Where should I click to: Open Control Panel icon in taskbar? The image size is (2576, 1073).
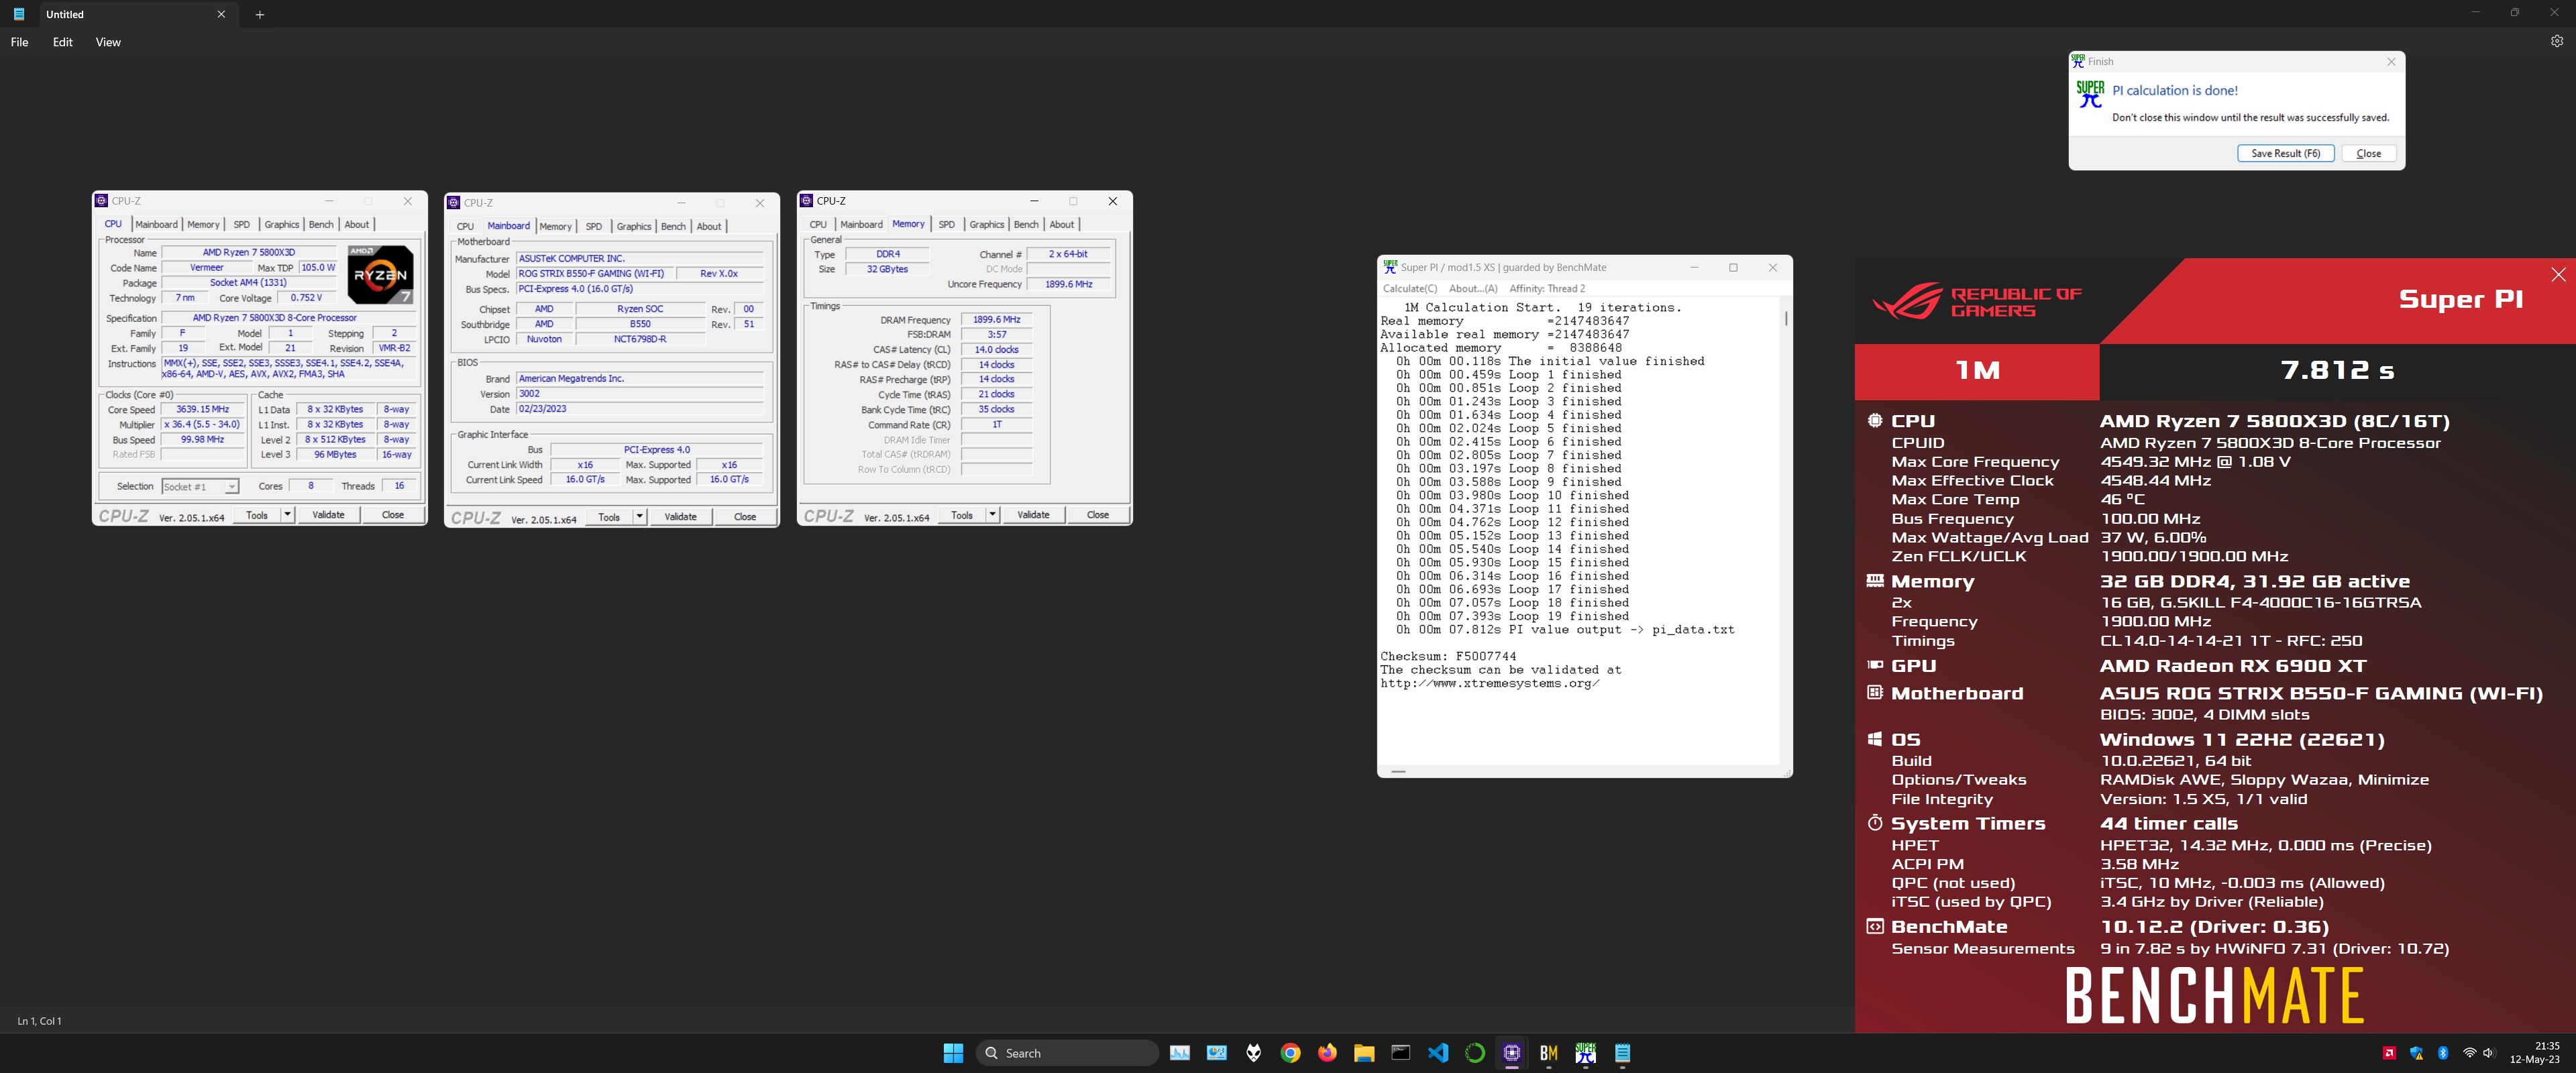click(x=1217, y=1052)
